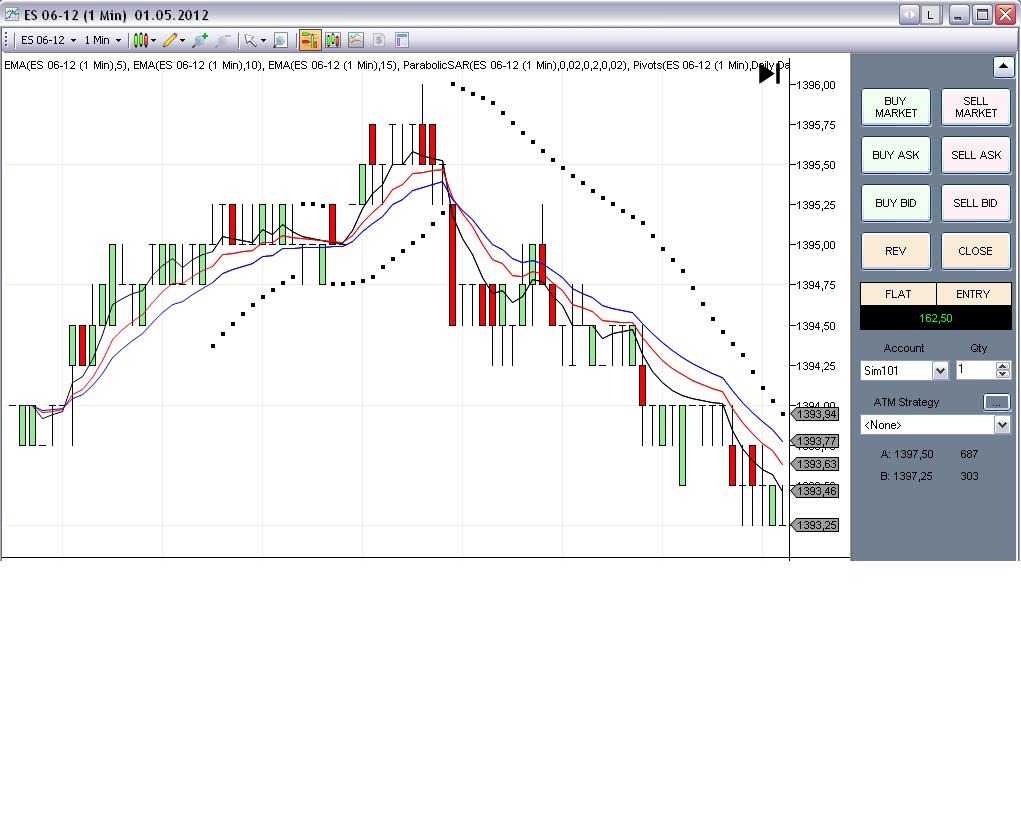Click the BUY MARKET button
This screenshot has height=816, width=1021.
pos(896,107)
